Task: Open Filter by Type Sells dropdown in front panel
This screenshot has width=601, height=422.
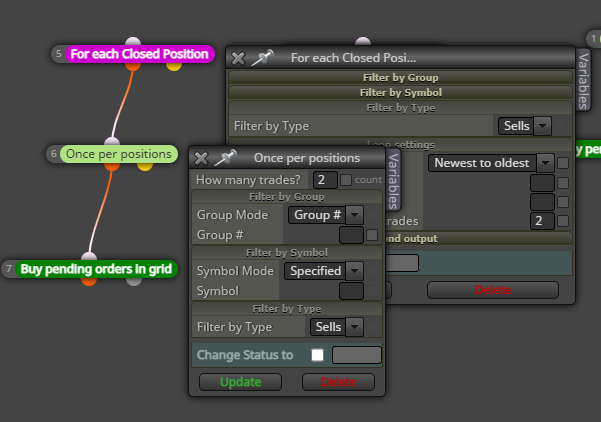Action: coord(337,327)
